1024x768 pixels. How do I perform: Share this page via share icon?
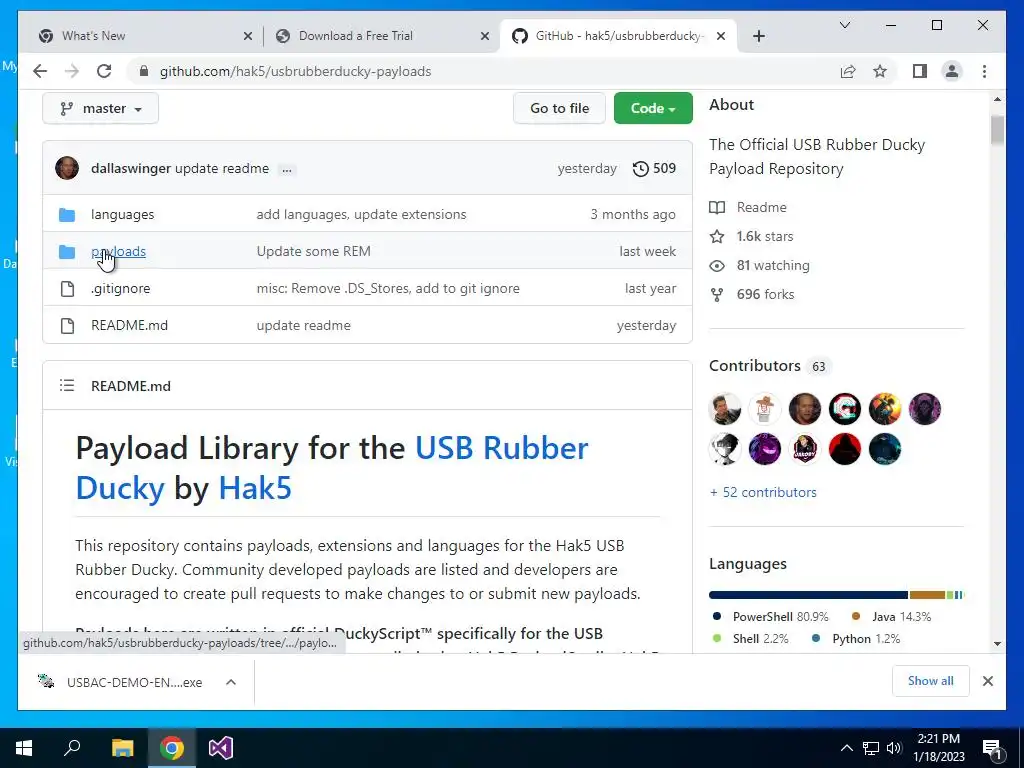[848, 71]
